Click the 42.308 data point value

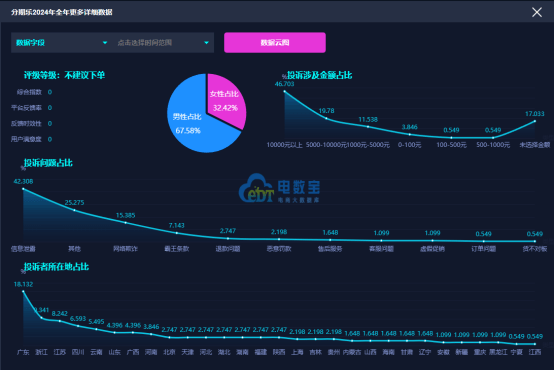tap(23, 182)
